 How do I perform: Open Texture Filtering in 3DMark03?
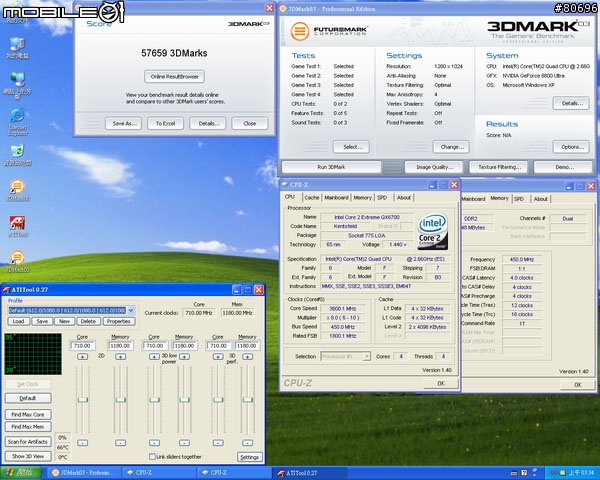click(499, 167)
